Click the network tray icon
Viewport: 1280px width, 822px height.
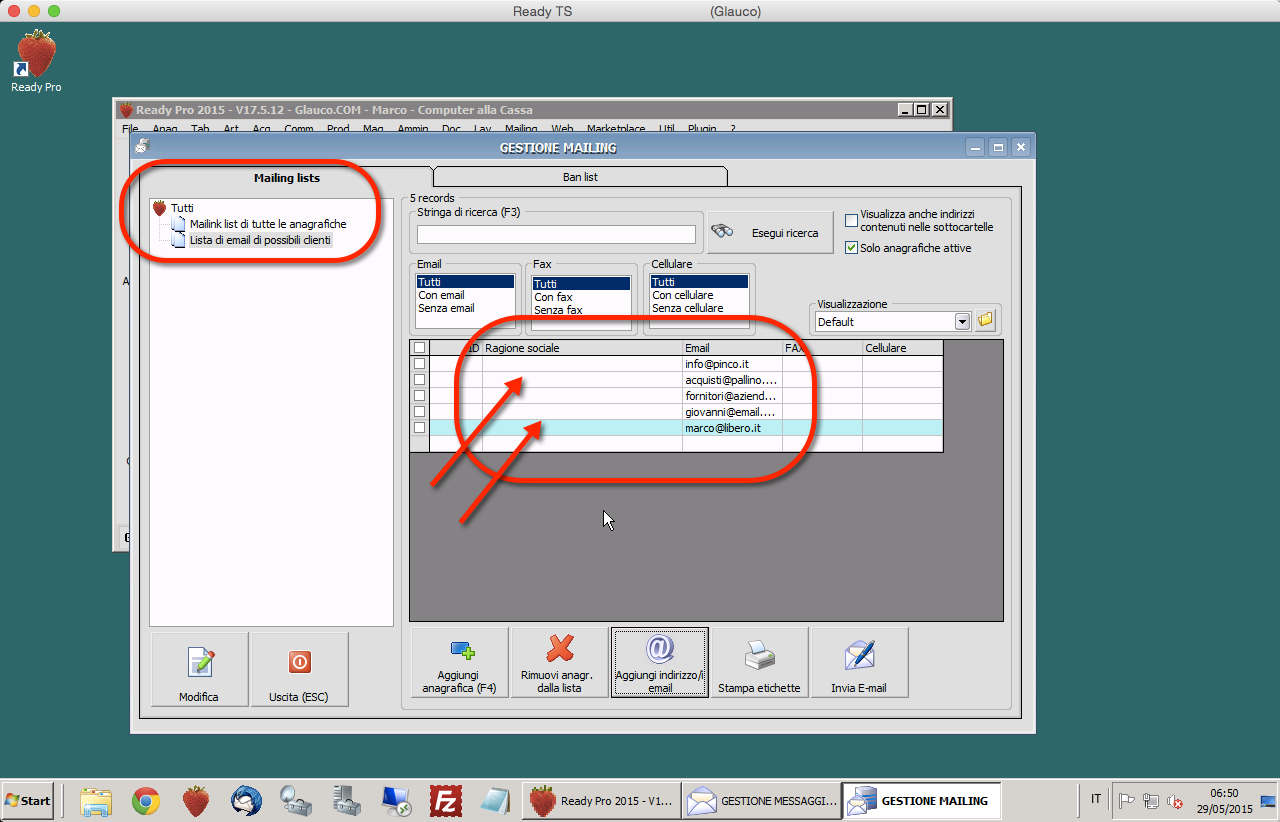click(1150, 800)
